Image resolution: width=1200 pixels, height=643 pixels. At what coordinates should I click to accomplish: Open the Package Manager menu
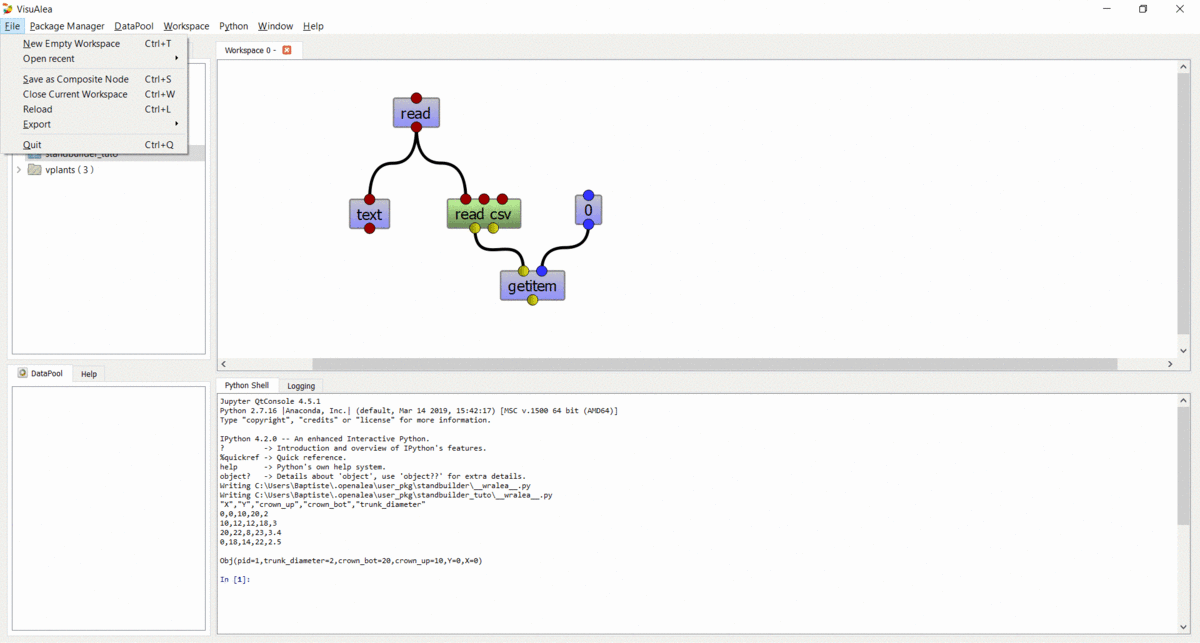pos(67,26)
